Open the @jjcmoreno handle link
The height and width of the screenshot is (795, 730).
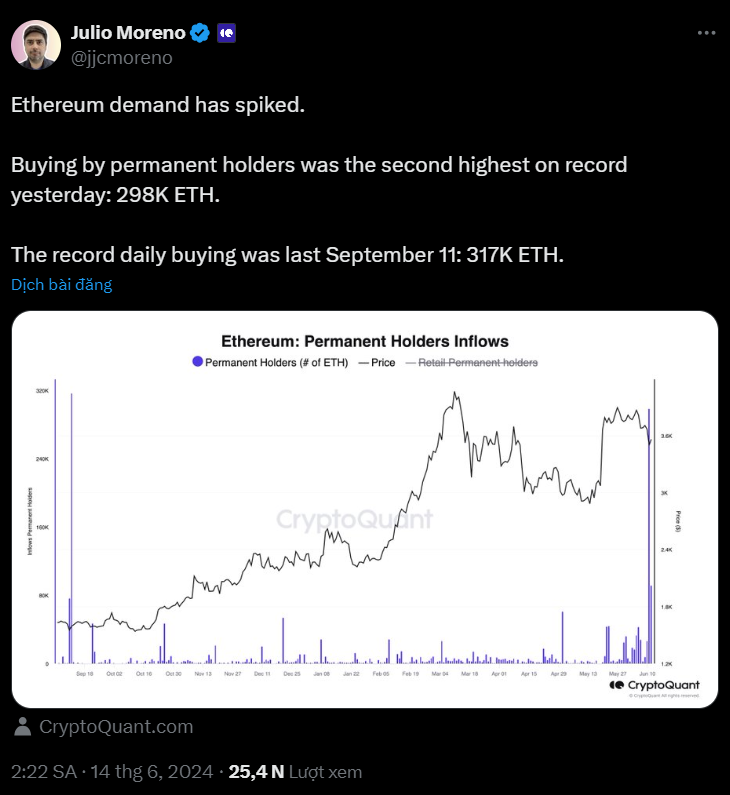click(121, 58)
